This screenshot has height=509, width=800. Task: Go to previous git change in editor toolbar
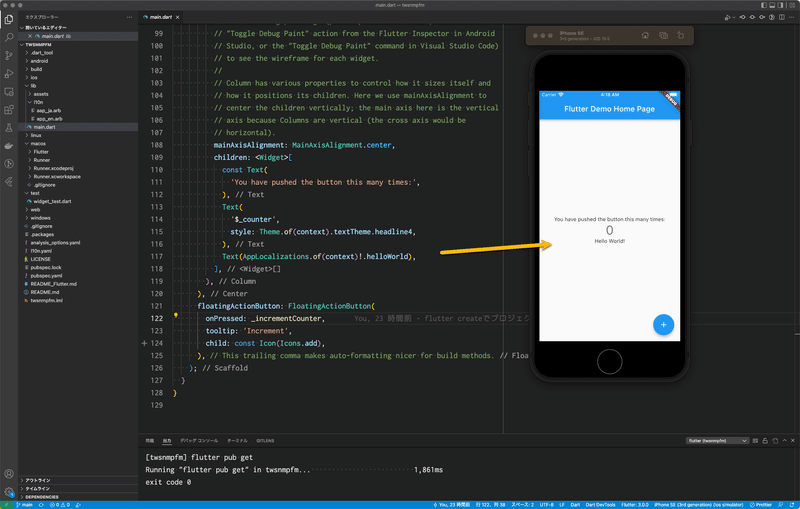[x=742, y=17]
